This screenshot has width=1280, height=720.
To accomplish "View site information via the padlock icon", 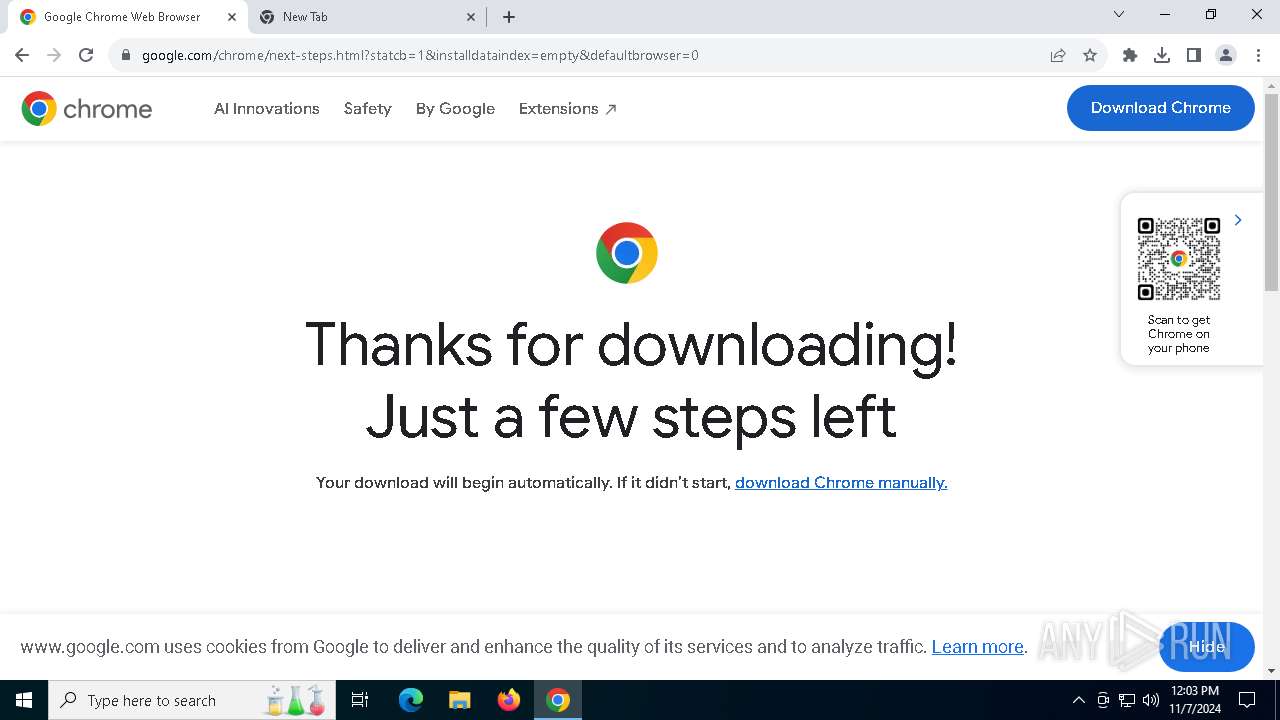I will point(126,55).
